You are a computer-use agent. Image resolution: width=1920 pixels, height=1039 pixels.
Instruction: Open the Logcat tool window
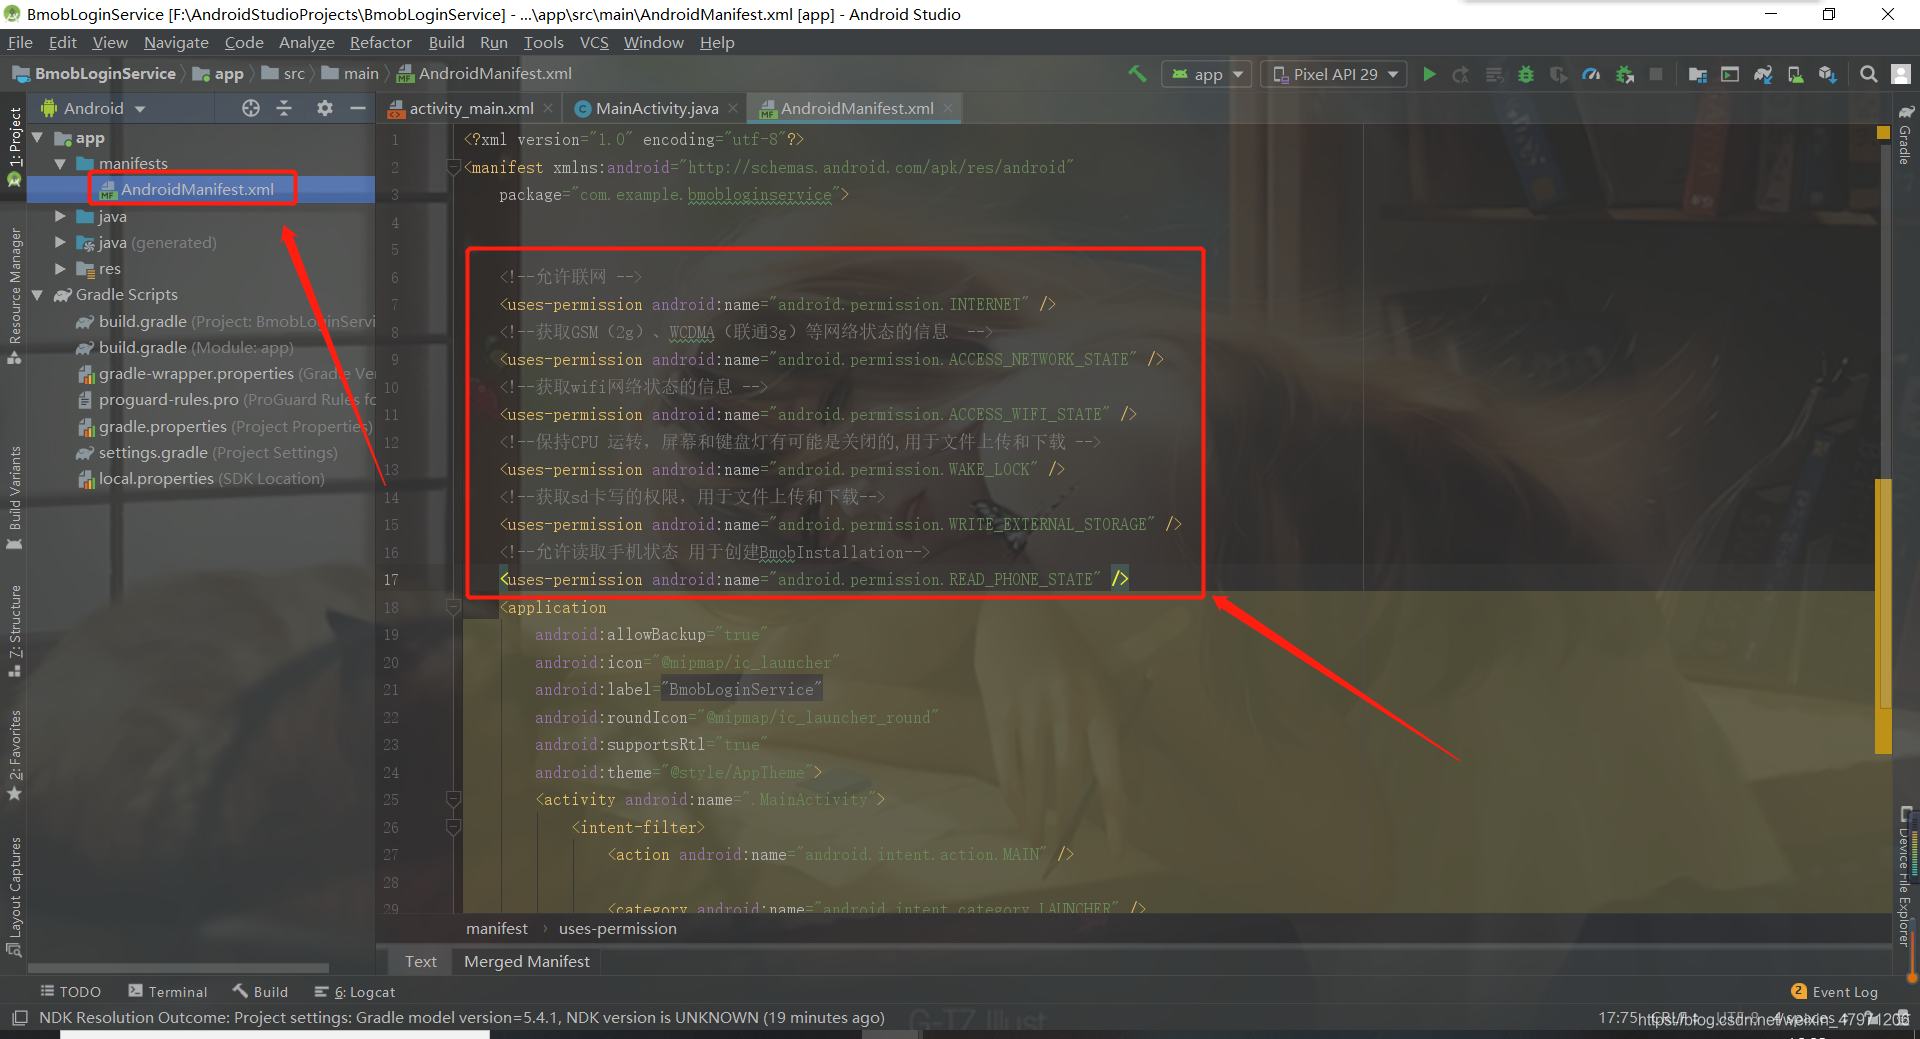(x=355, y=991)
